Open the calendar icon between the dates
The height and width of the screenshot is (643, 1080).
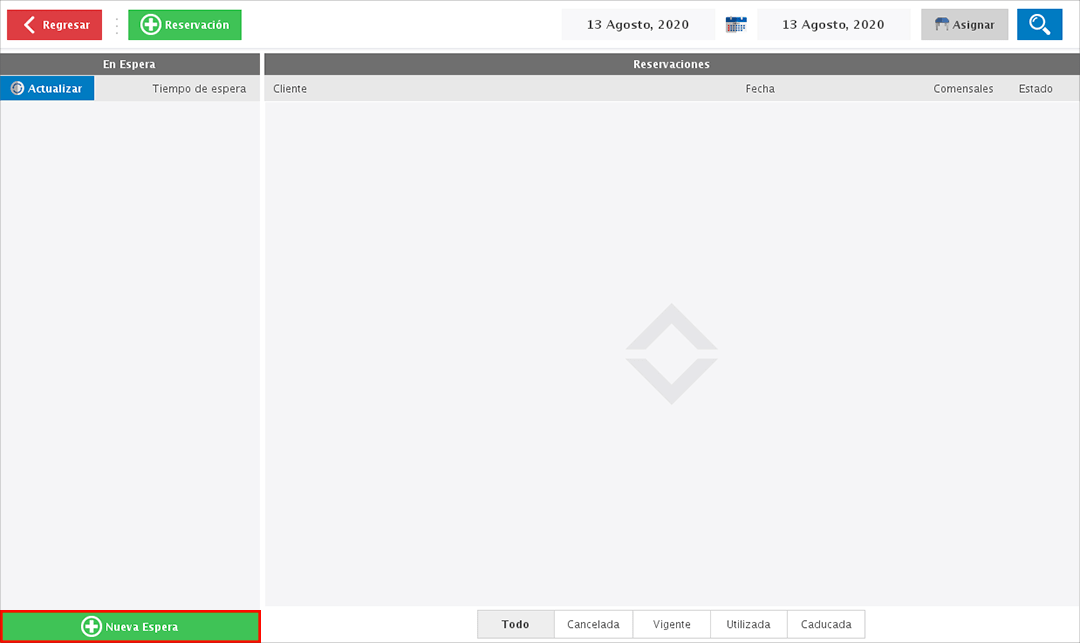tap(736, 24)
